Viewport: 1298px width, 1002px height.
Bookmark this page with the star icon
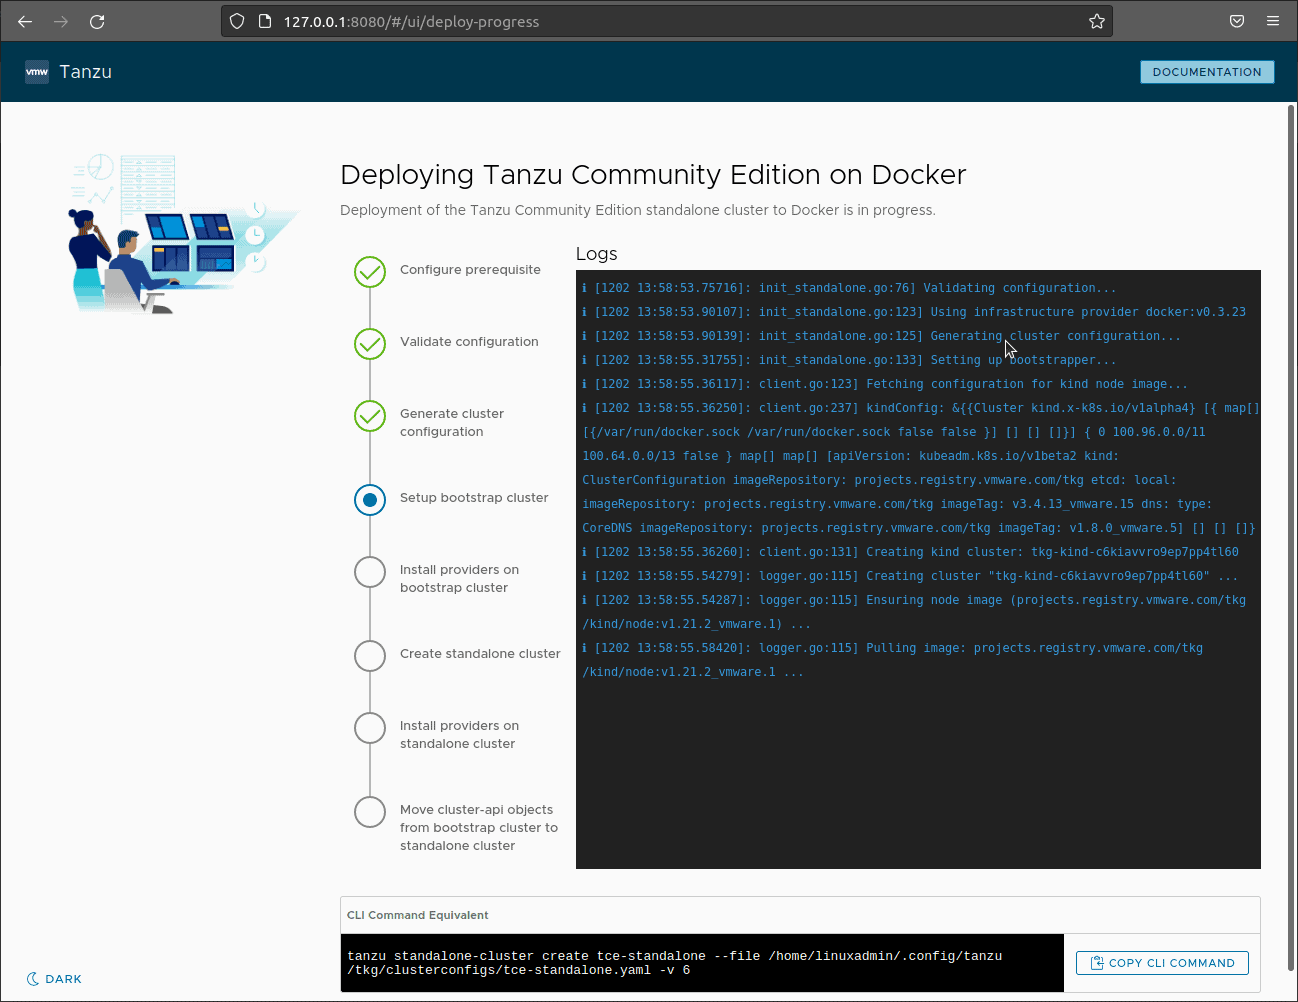[x=1097, y=21]
